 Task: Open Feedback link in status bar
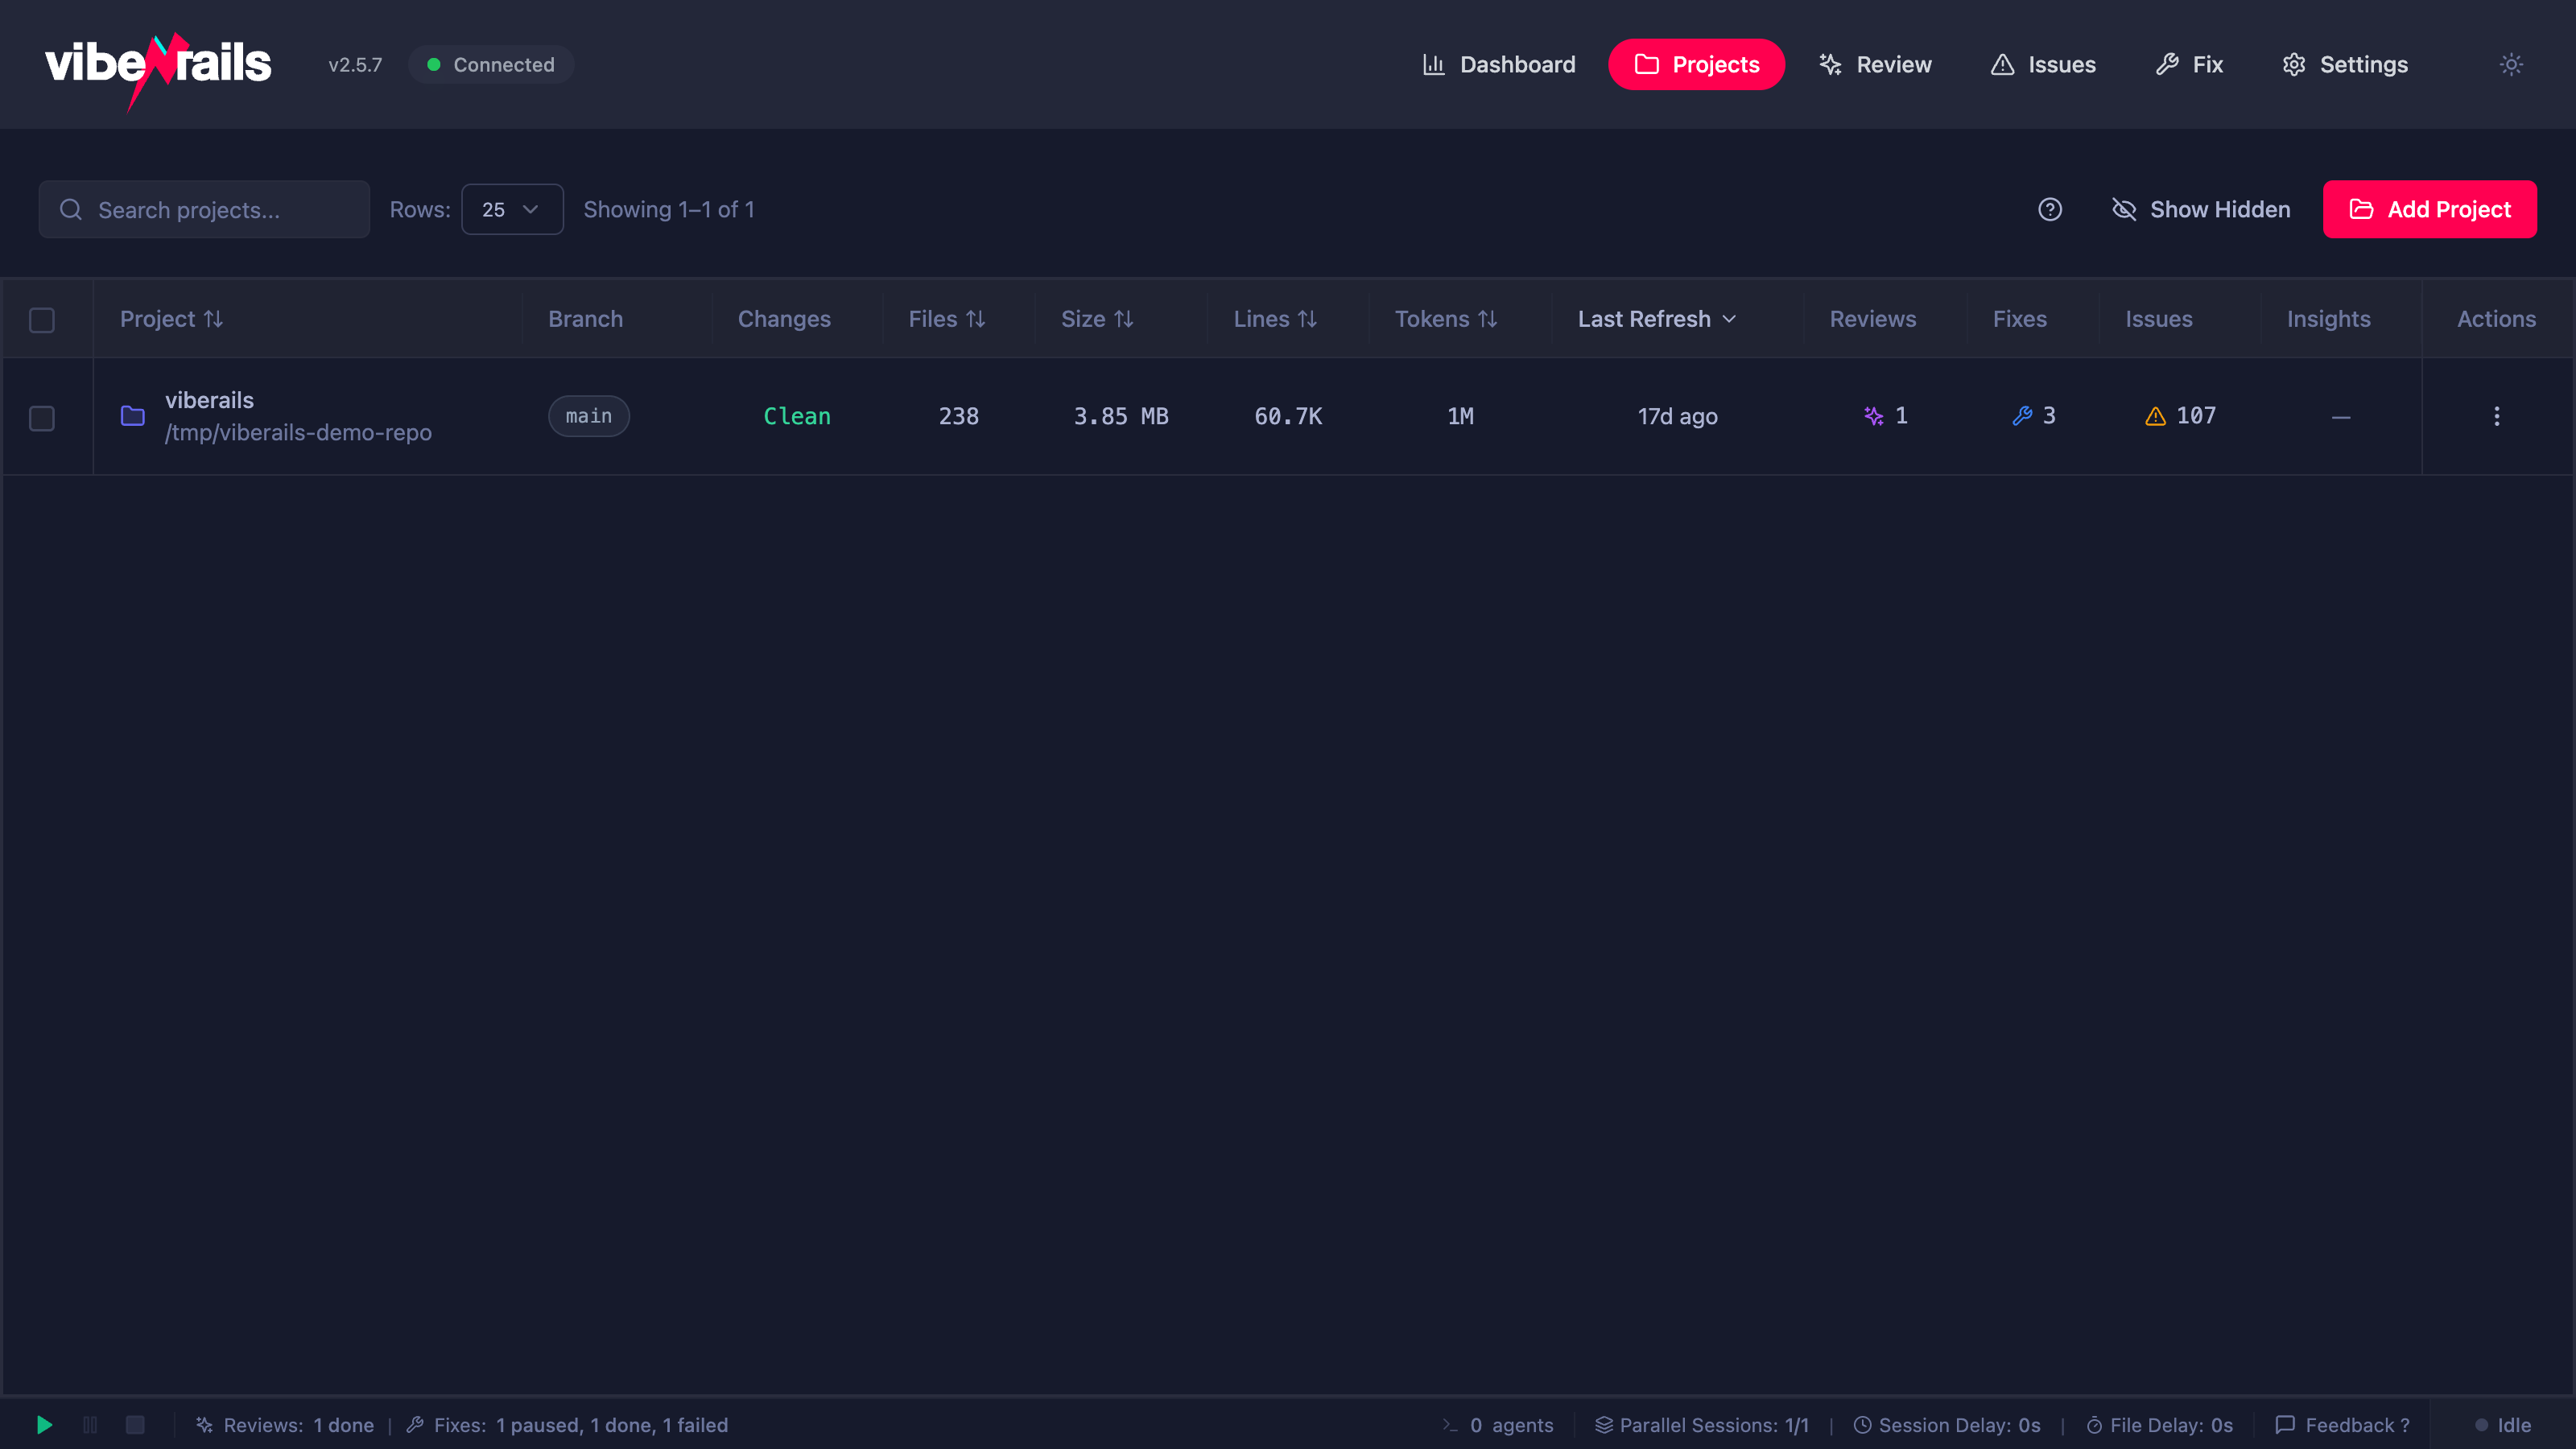(2343, 1425)
